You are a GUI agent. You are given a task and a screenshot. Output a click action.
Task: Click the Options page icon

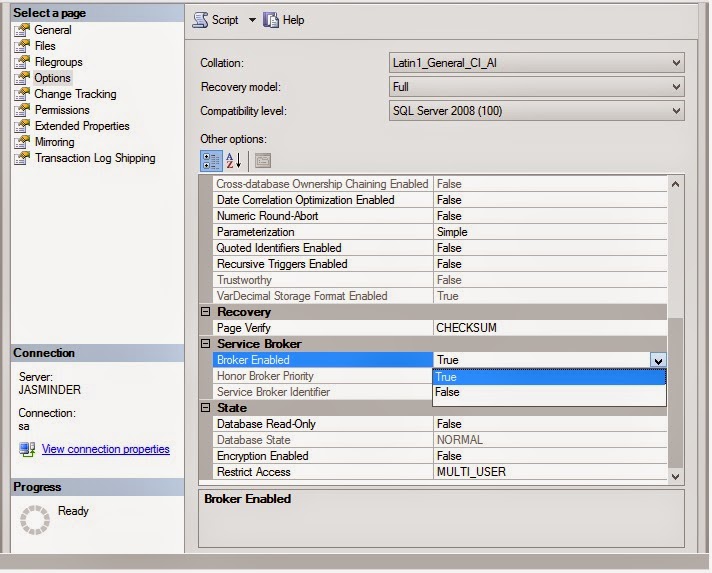pos(22,78)
